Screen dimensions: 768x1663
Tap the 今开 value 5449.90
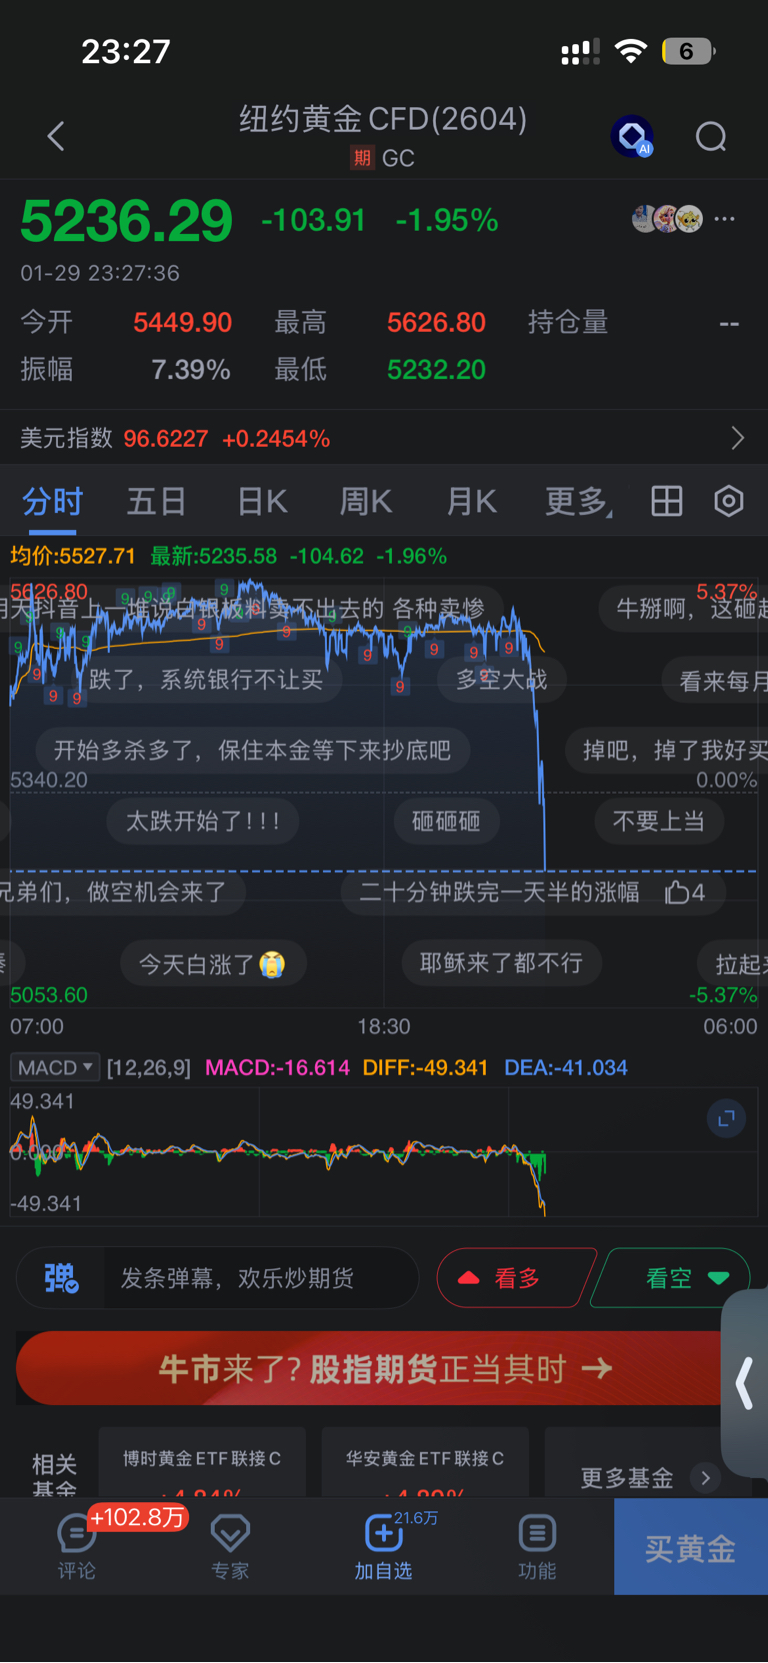point(182,322)
